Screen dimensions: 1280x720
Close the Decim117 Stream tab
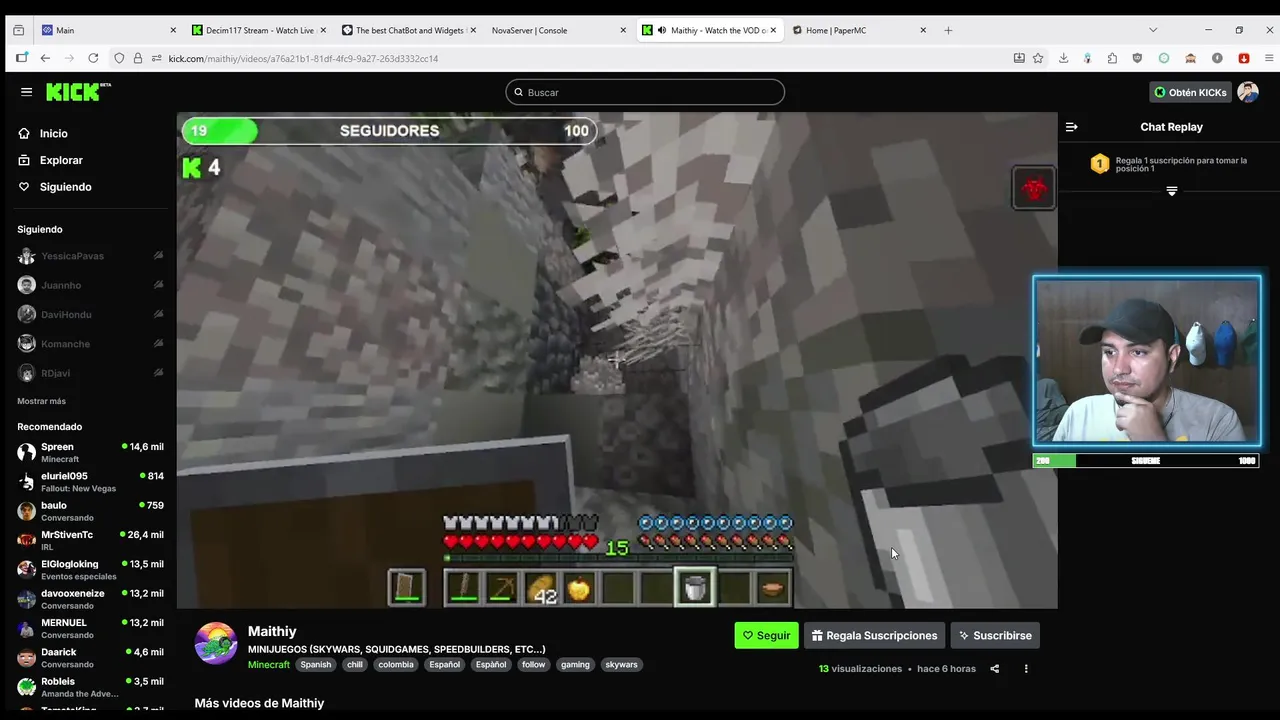323,30
